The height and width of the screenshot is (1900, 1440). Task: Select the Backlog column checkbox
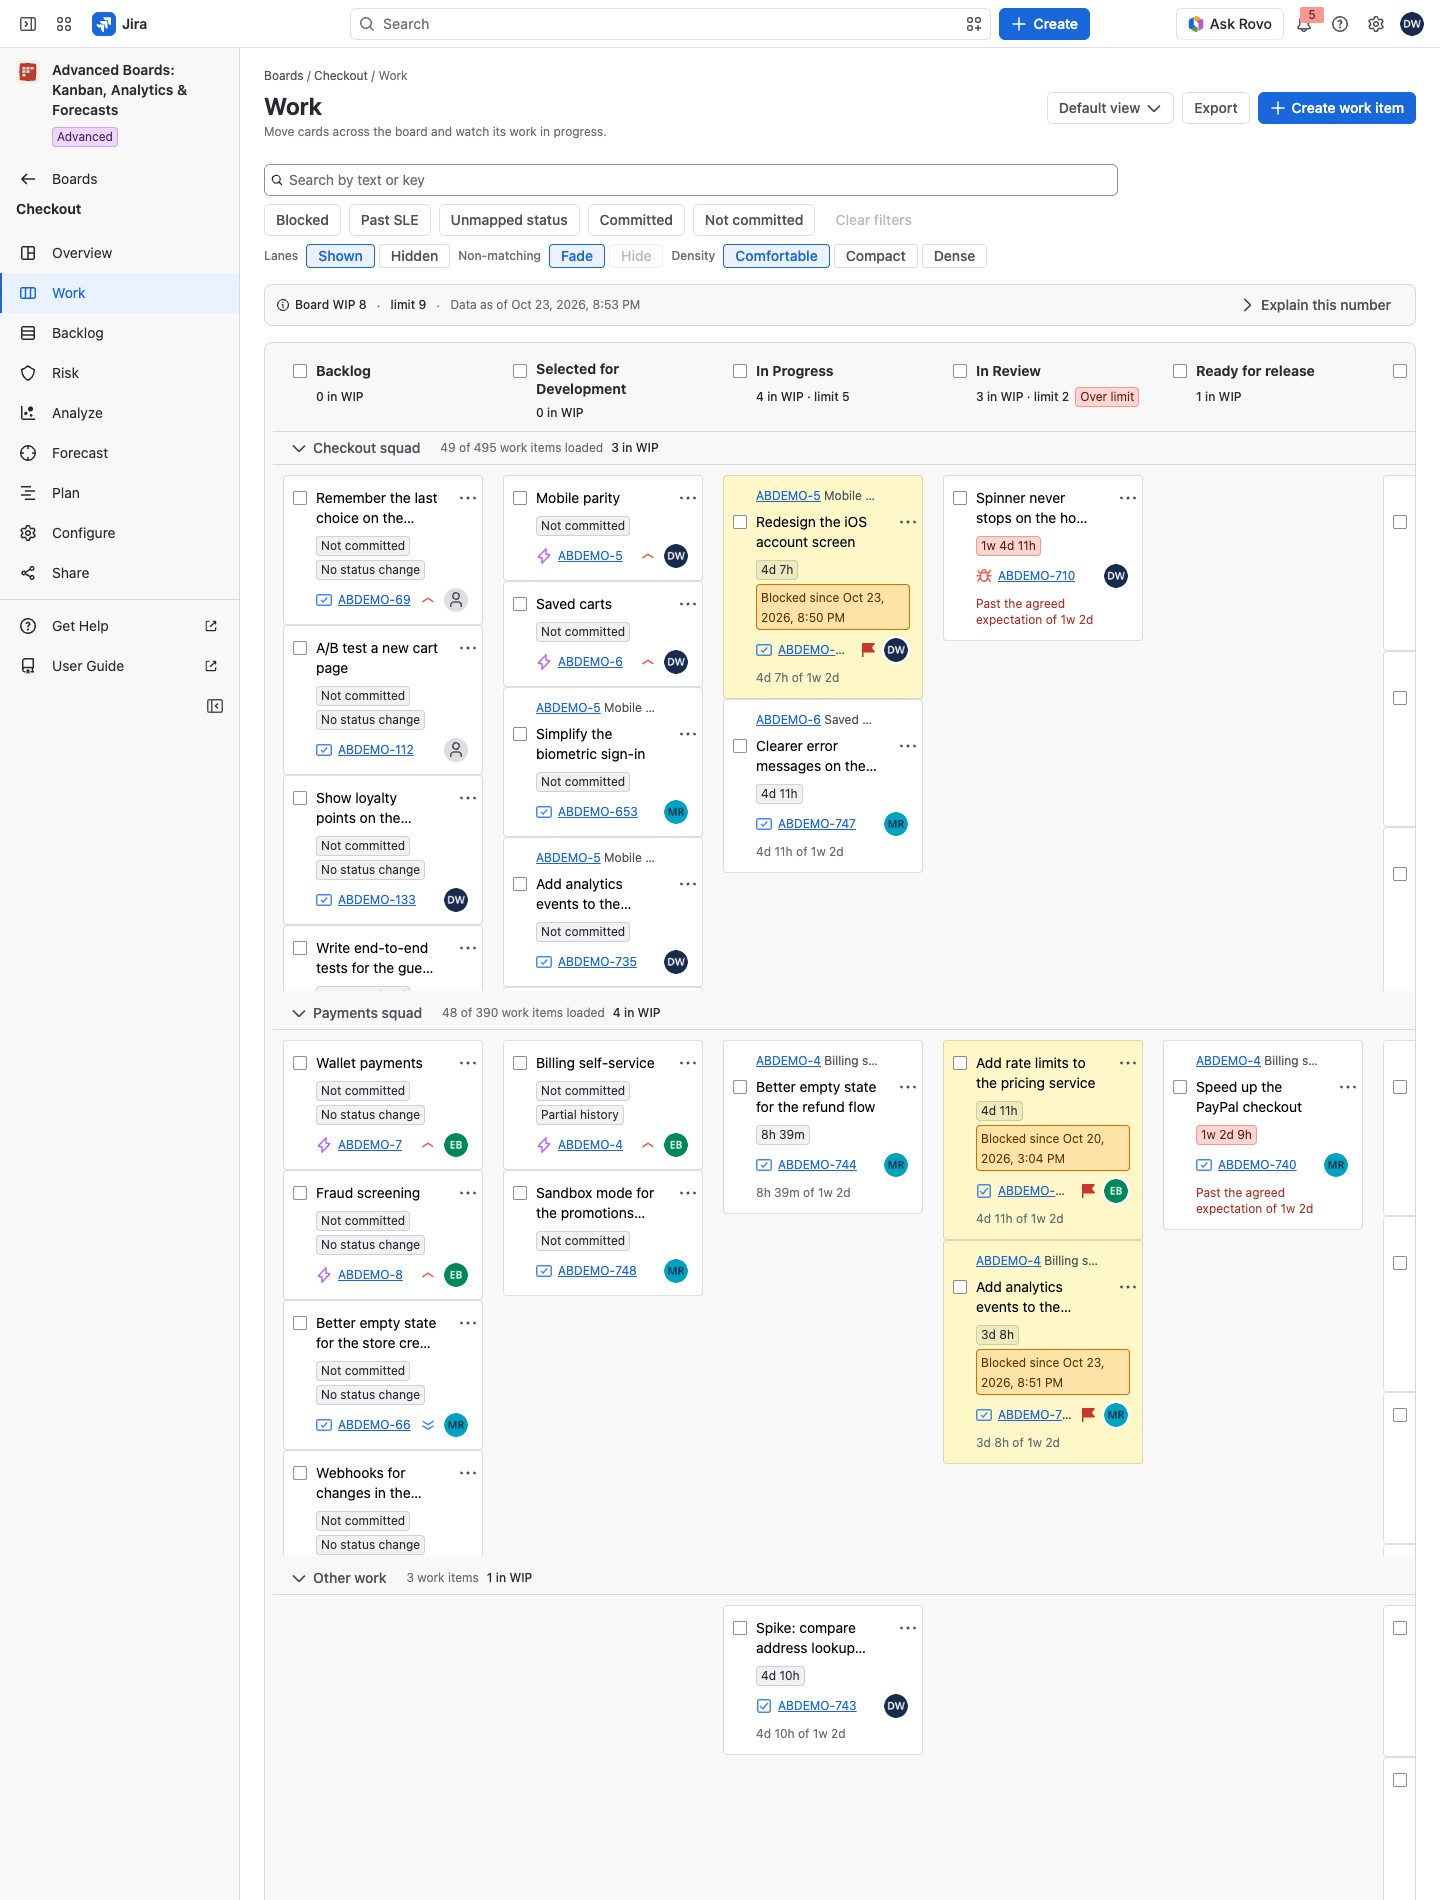300,371
